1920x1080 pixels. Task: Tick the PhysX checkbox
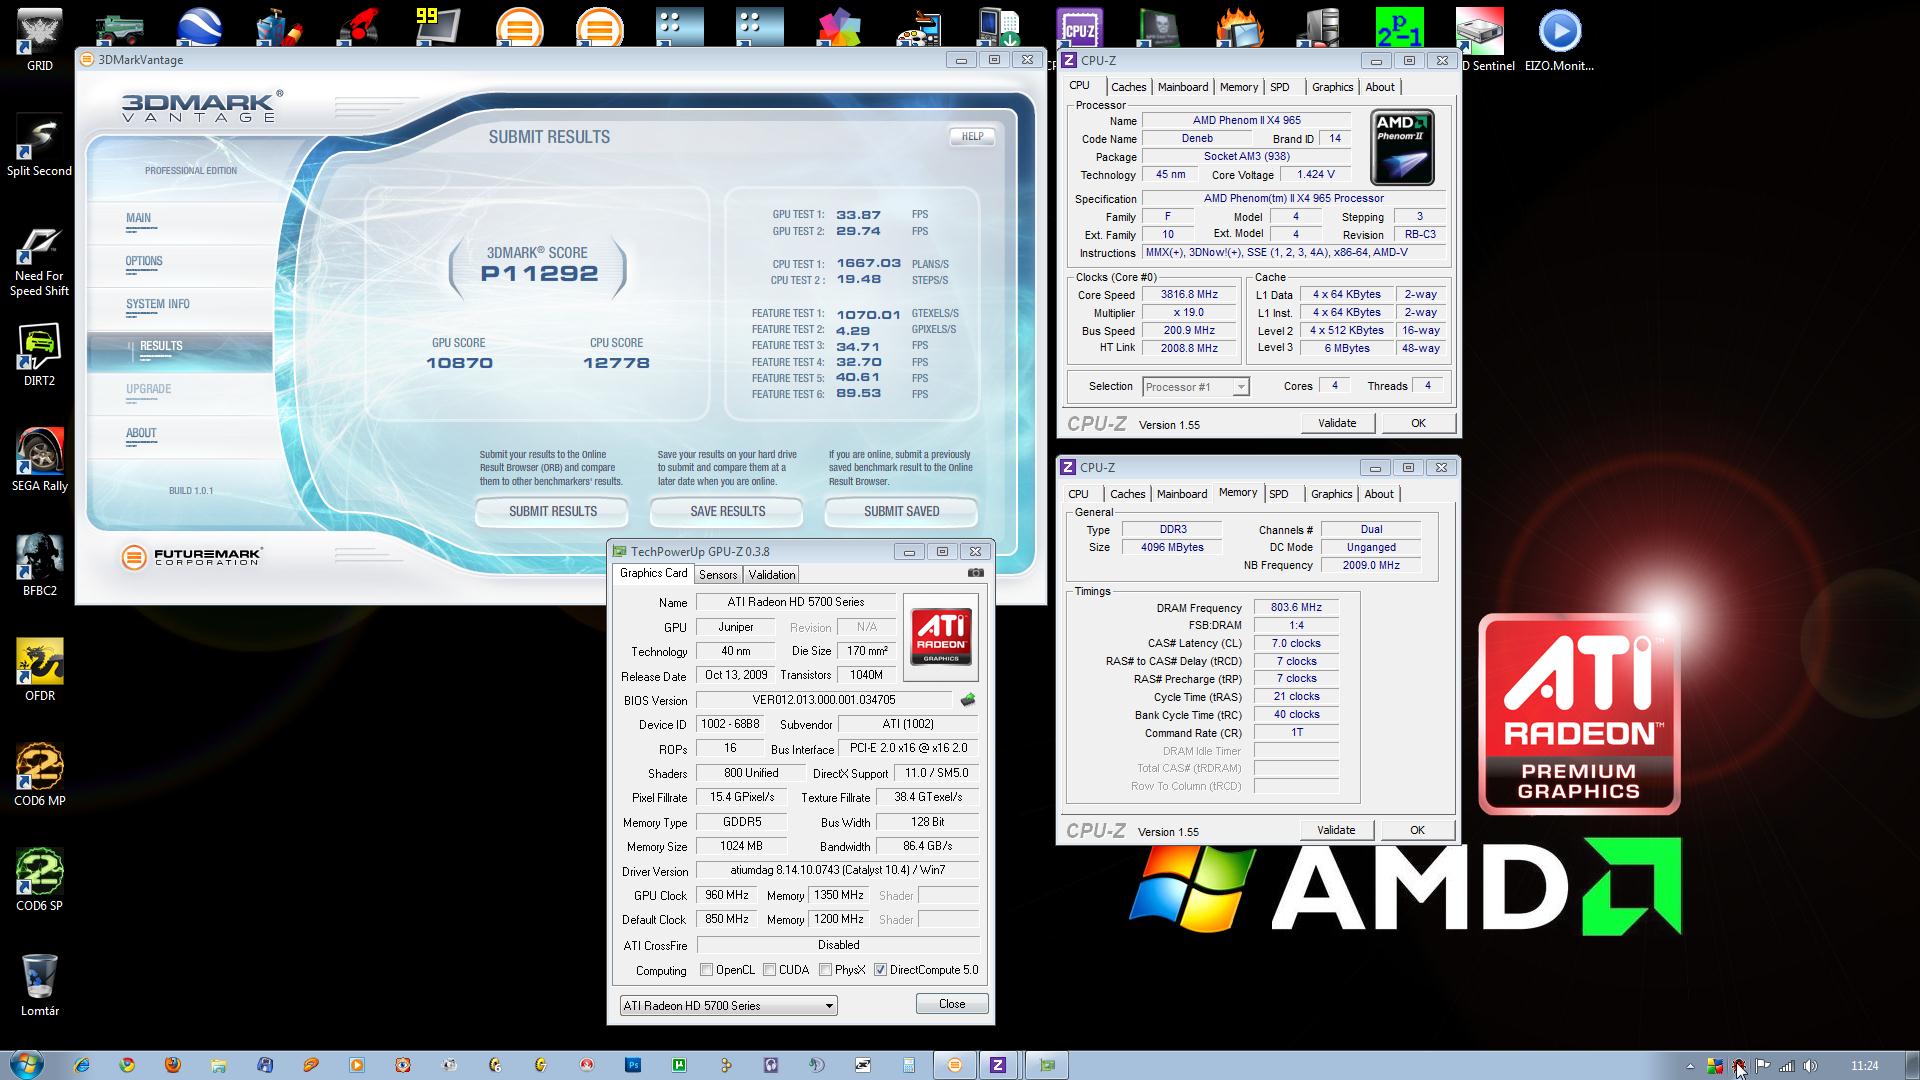pyautogui.click(x=825, y=970)
